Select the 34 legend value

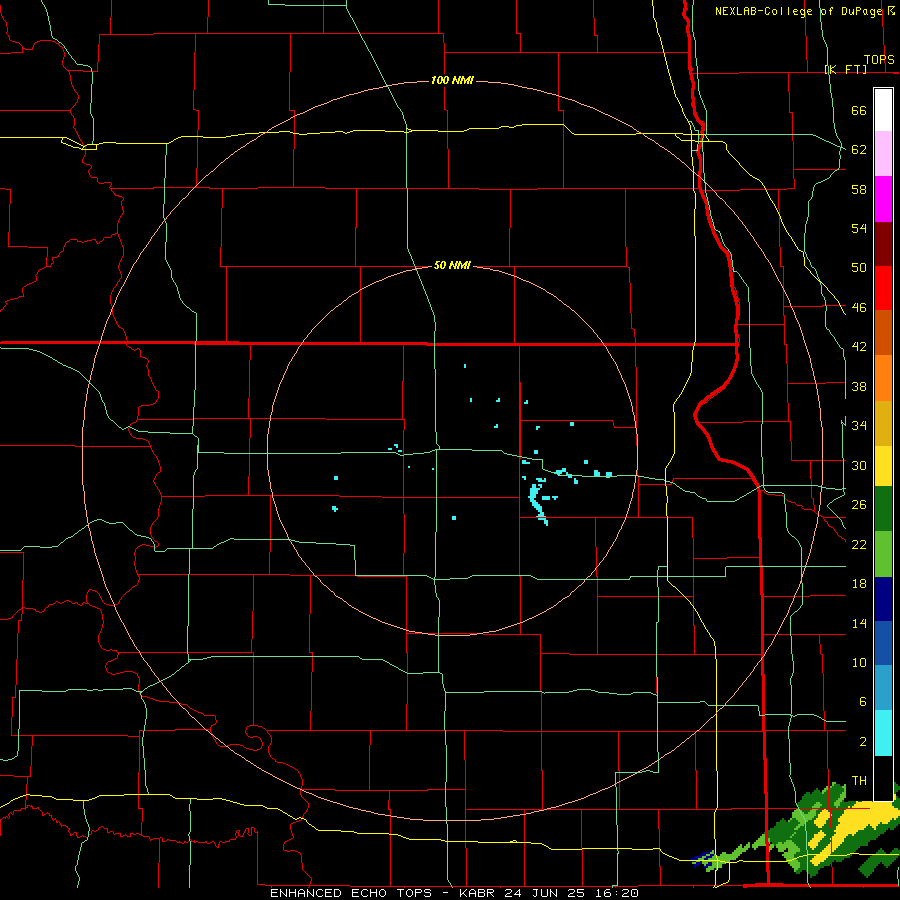tap(859, 426)
